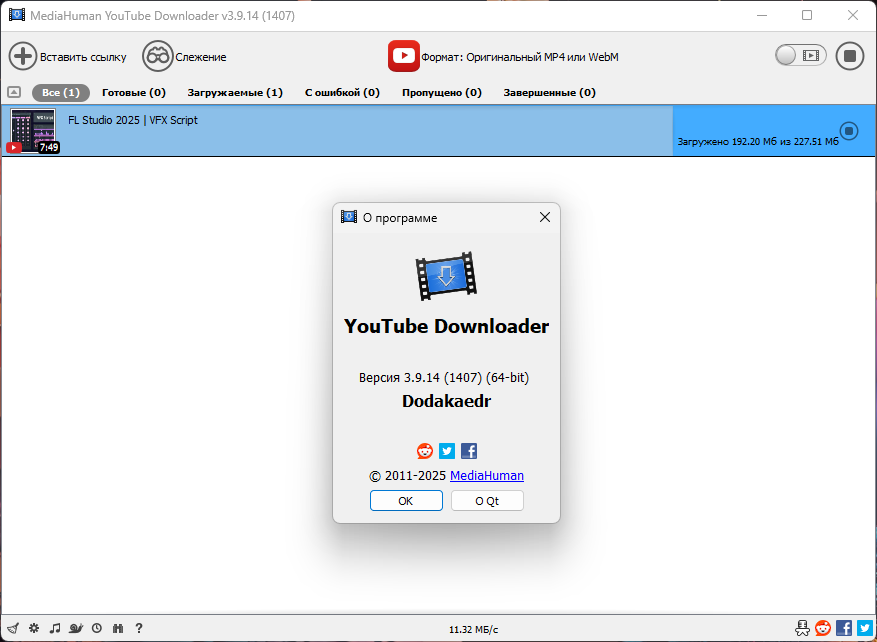Click title FL Studio 2025 | VFX Script
Viewport: 877px width, 642px height.
tap(133, 120)
